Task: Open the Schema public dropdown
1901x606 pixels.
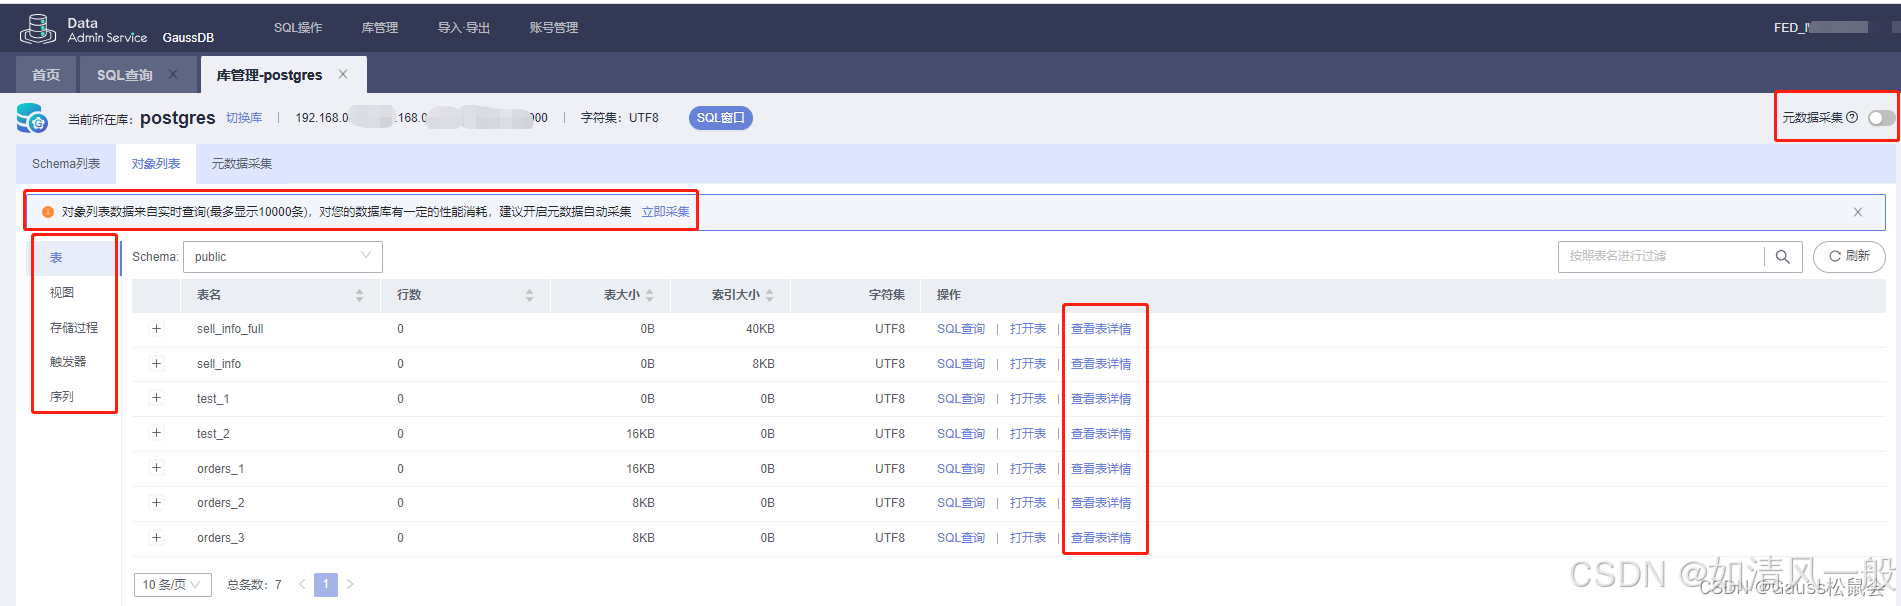Action: pos(282,257)
